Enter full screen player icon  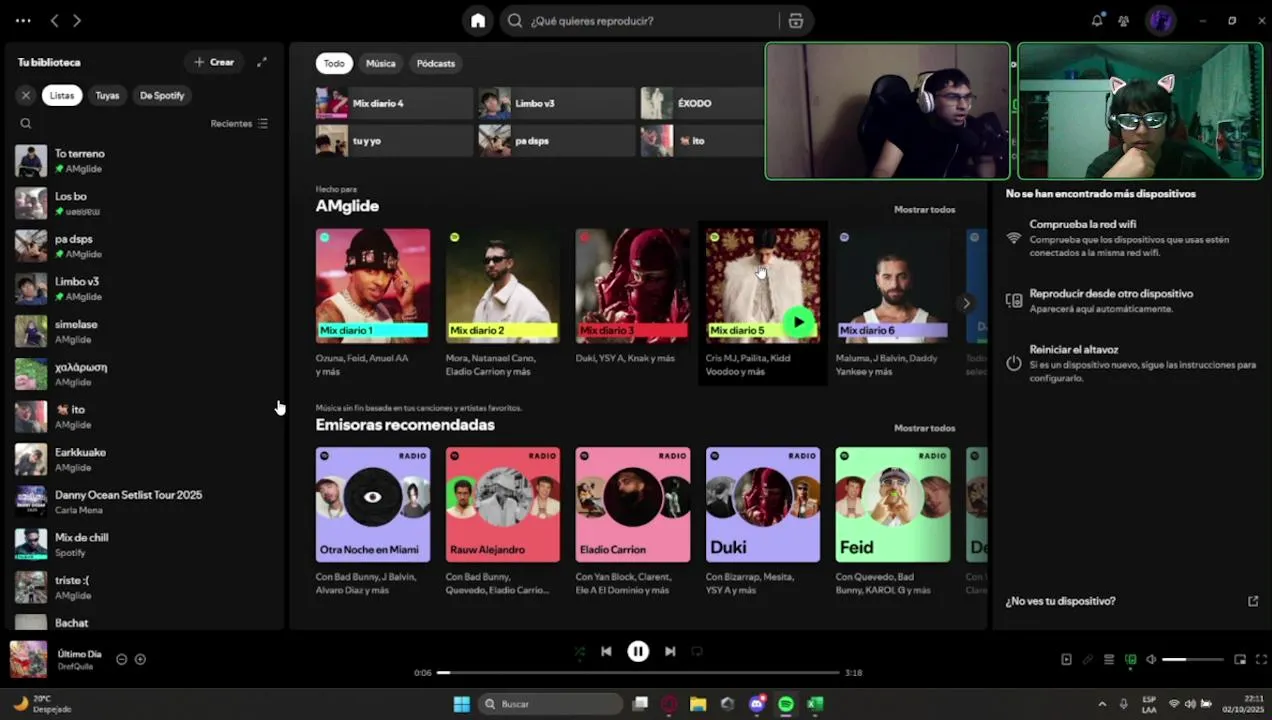pyautogui.click(x=1261, y=659)
